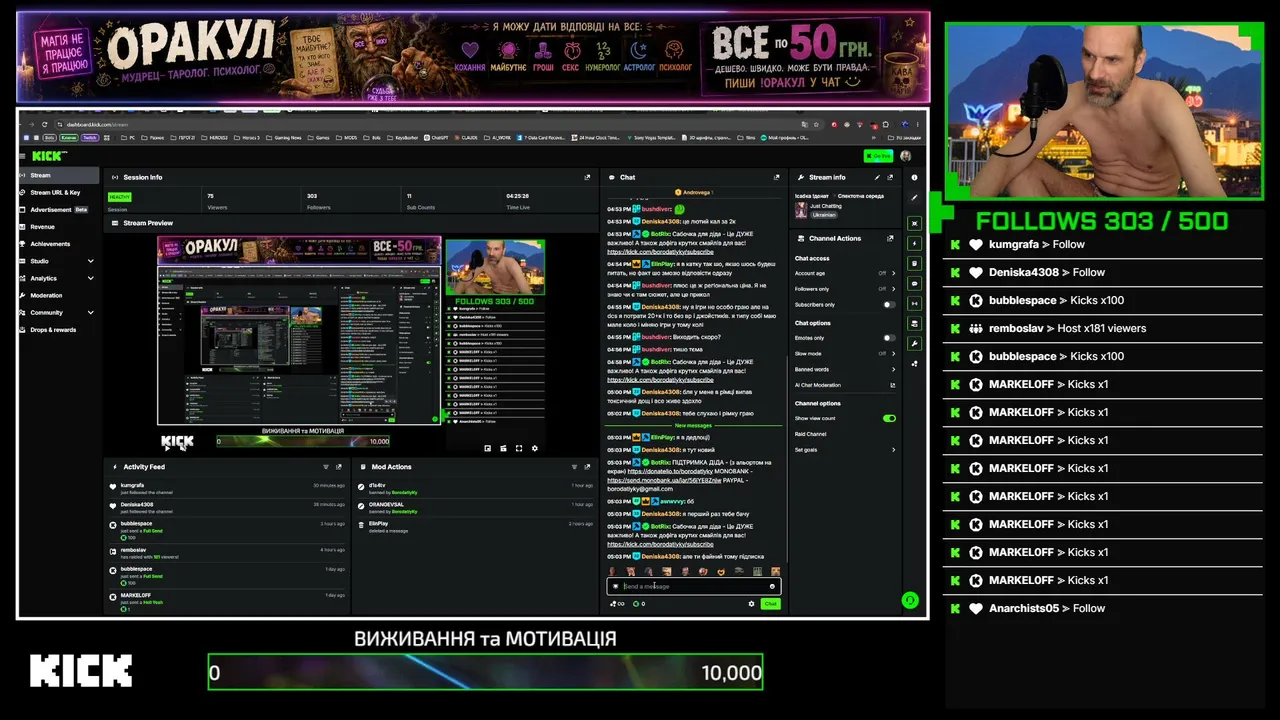Bookmark this page with the star icon
The image size is (1280, 720).
tap(817, 124)
